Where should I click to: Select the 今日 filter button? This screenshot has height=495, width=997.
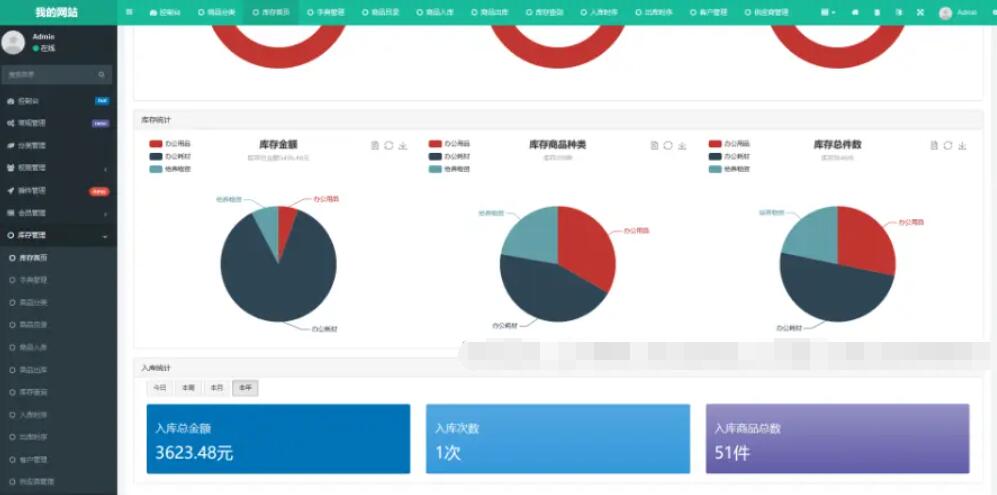point(160,388)
